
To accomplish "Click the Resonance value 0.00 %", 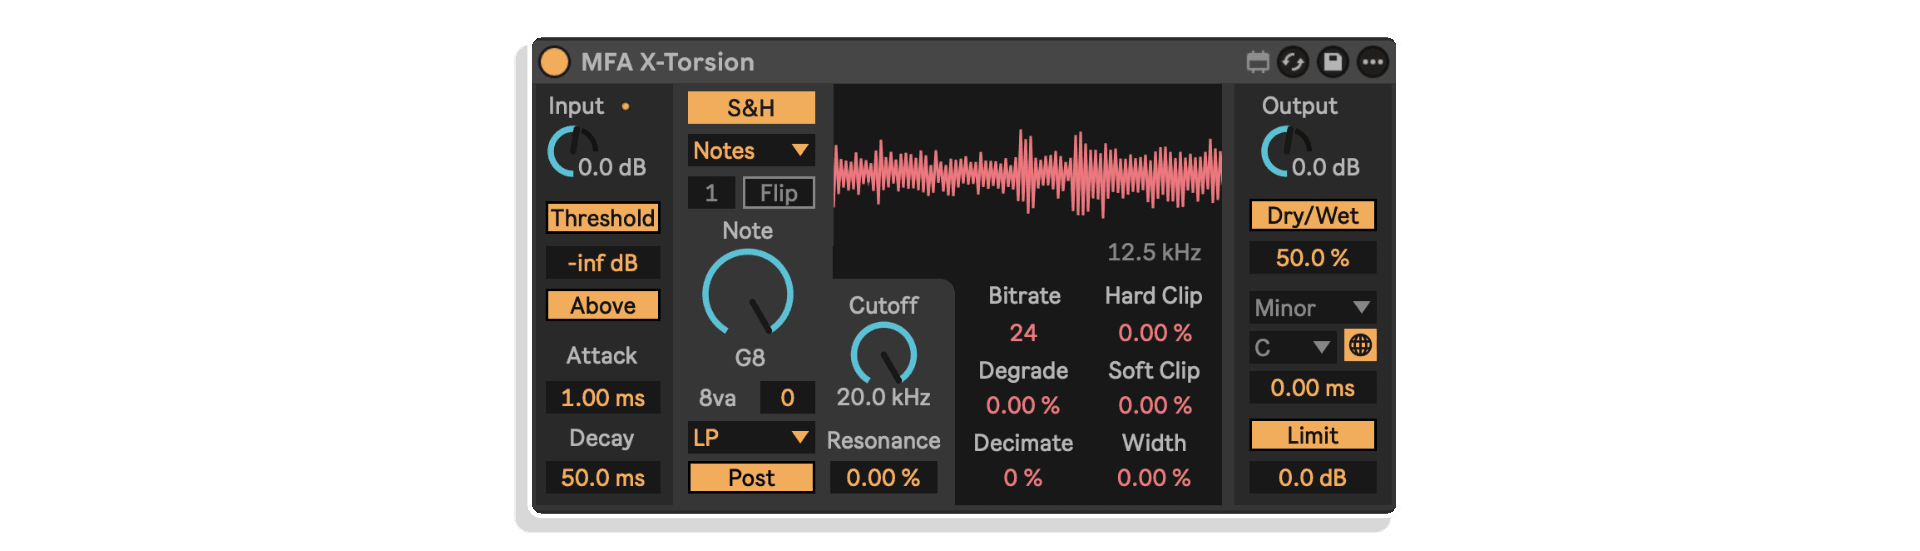I will coord(883,478).
